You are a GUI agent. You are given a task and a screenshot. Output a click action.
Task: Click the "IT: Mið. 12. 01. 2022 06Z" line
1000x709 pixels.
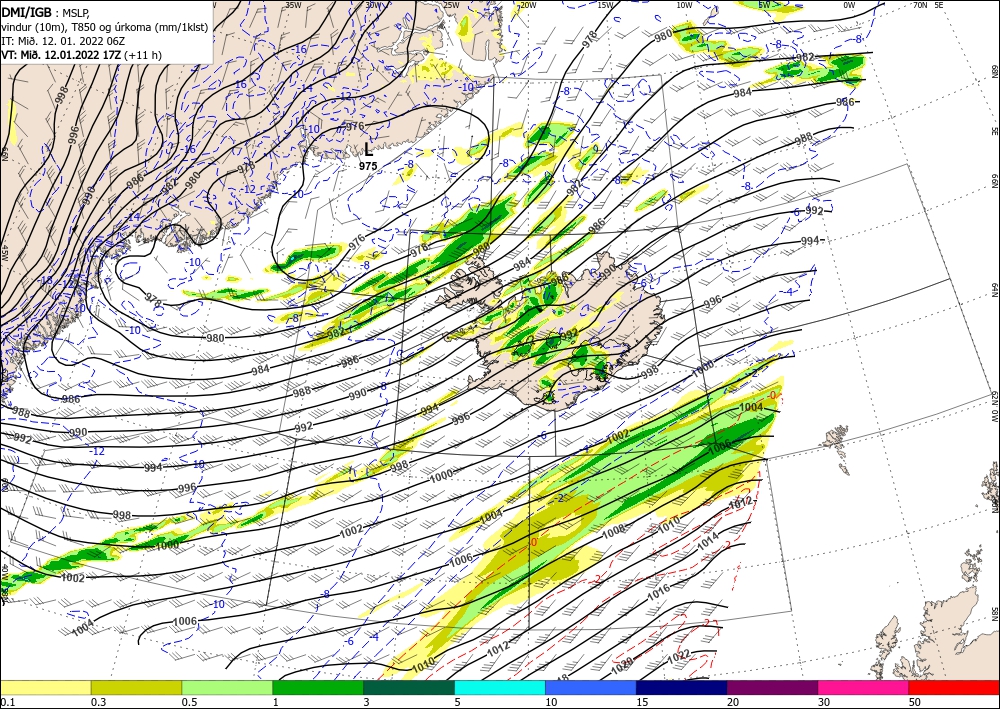[x=62, y=41]
